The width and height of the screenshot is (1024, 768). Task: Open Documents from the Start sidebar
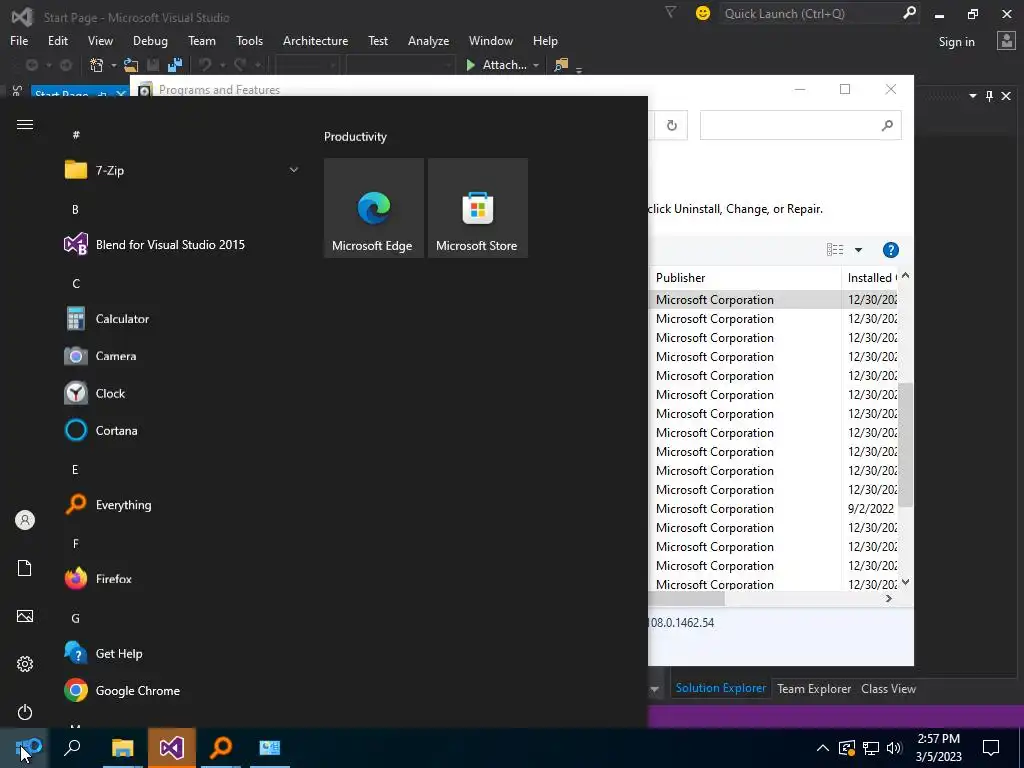tap(25, 568)
